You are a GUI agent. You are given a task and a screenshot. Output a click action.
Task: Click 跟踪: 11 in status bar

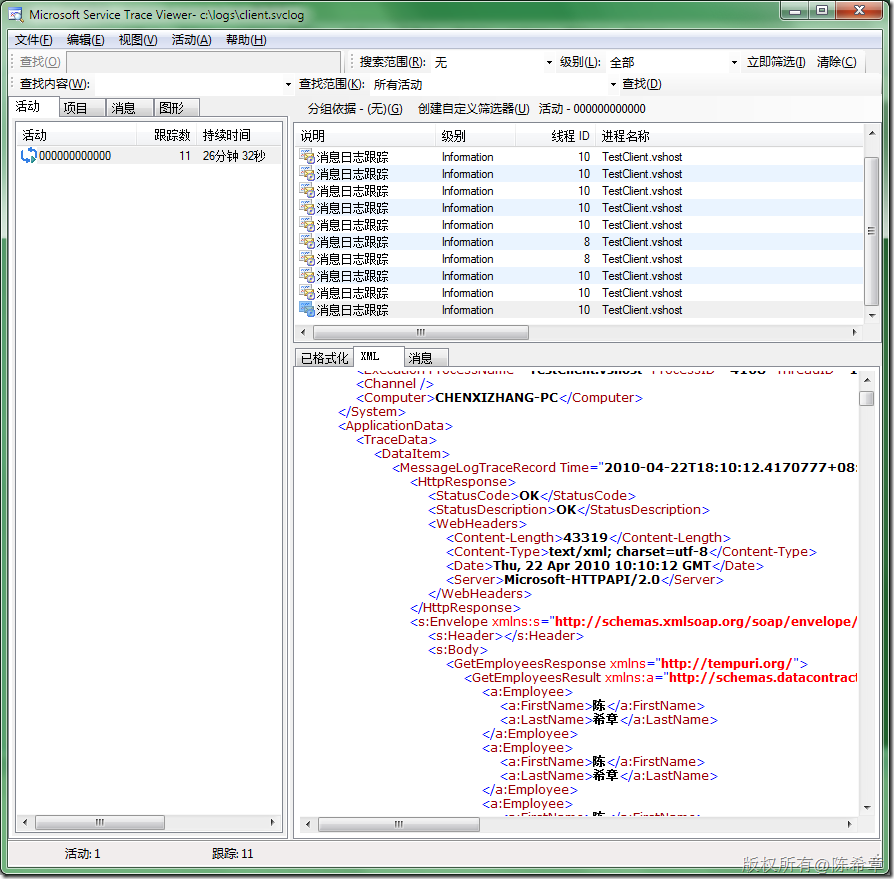click(232, 853)
